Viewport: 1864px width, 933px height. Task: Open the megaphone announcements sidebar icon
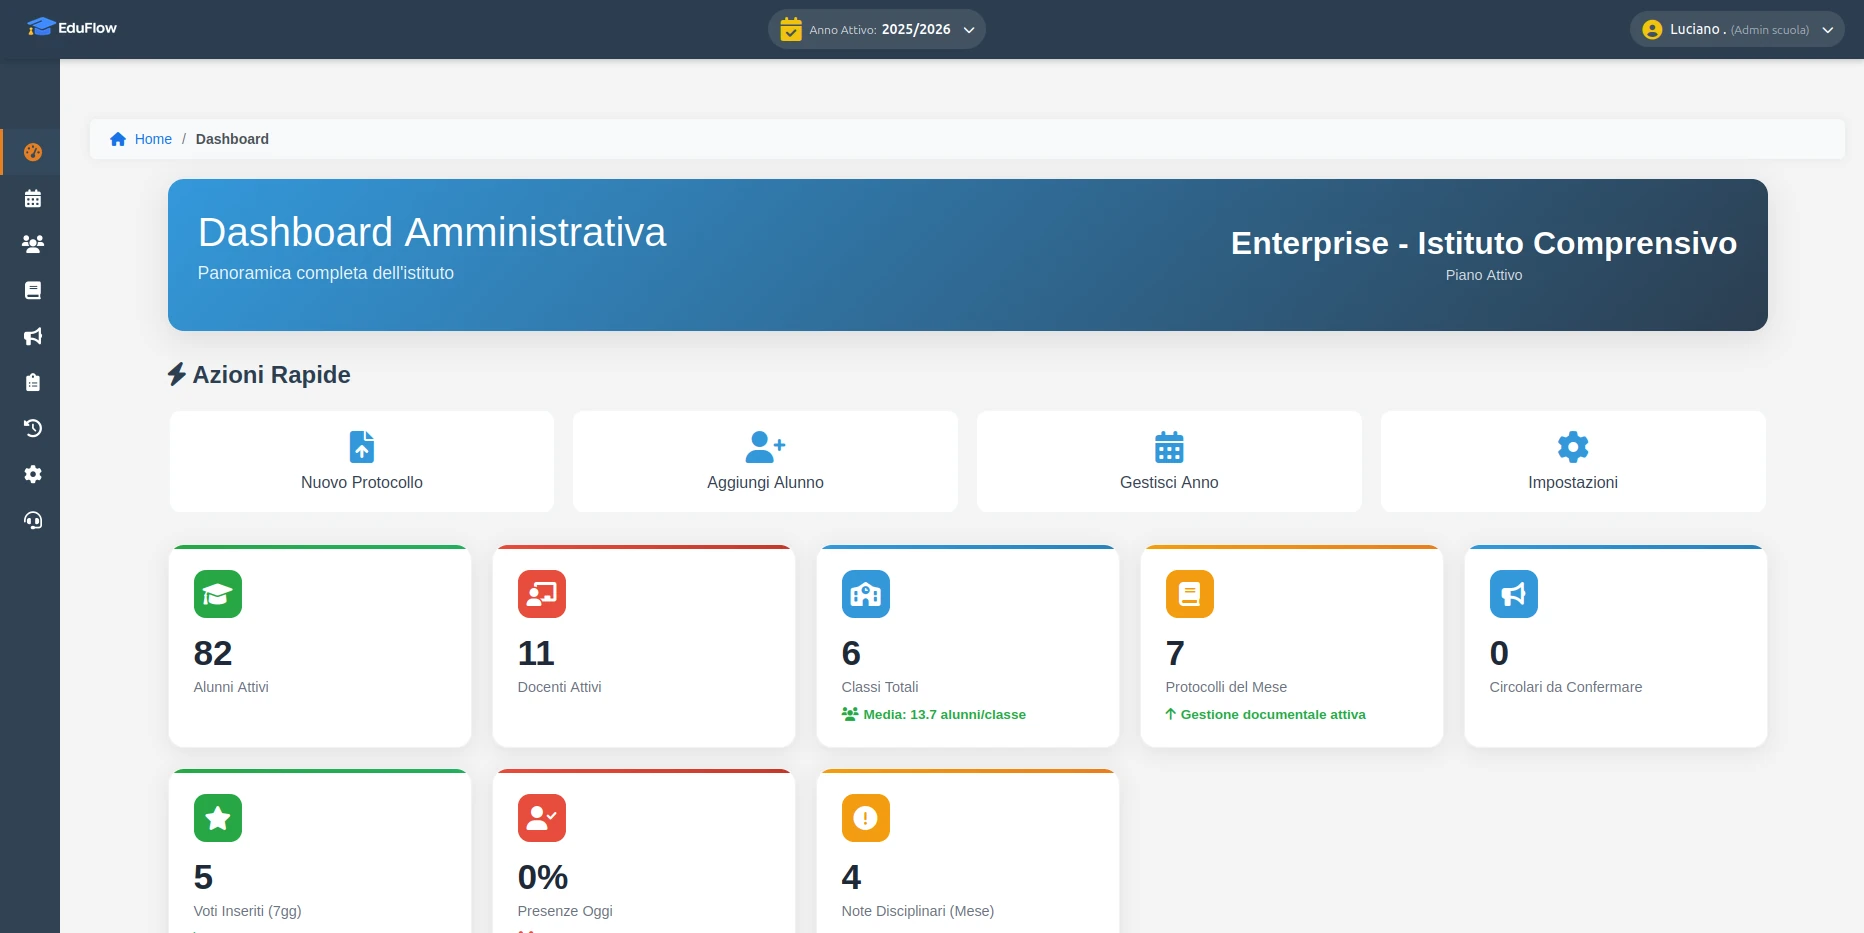coord(33,336)
